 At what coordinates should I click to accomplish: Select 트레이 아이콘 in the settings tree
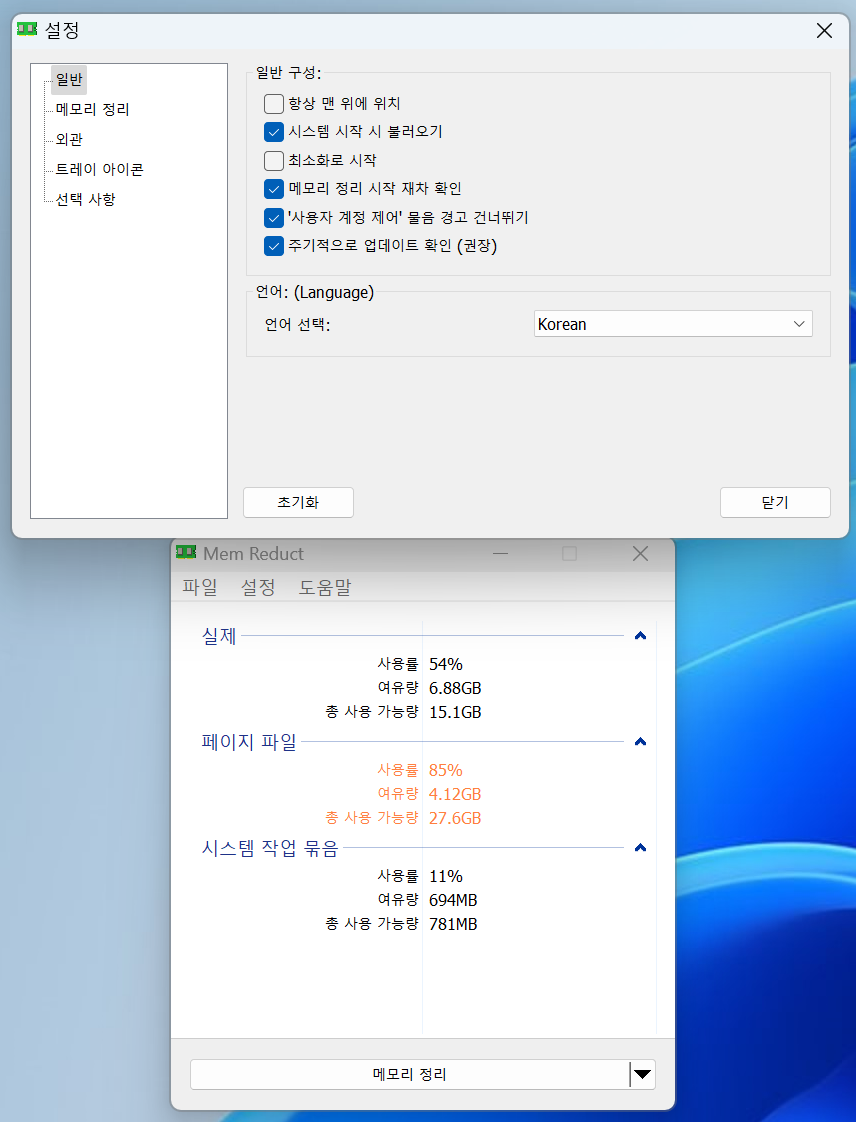tap(99, 170)
